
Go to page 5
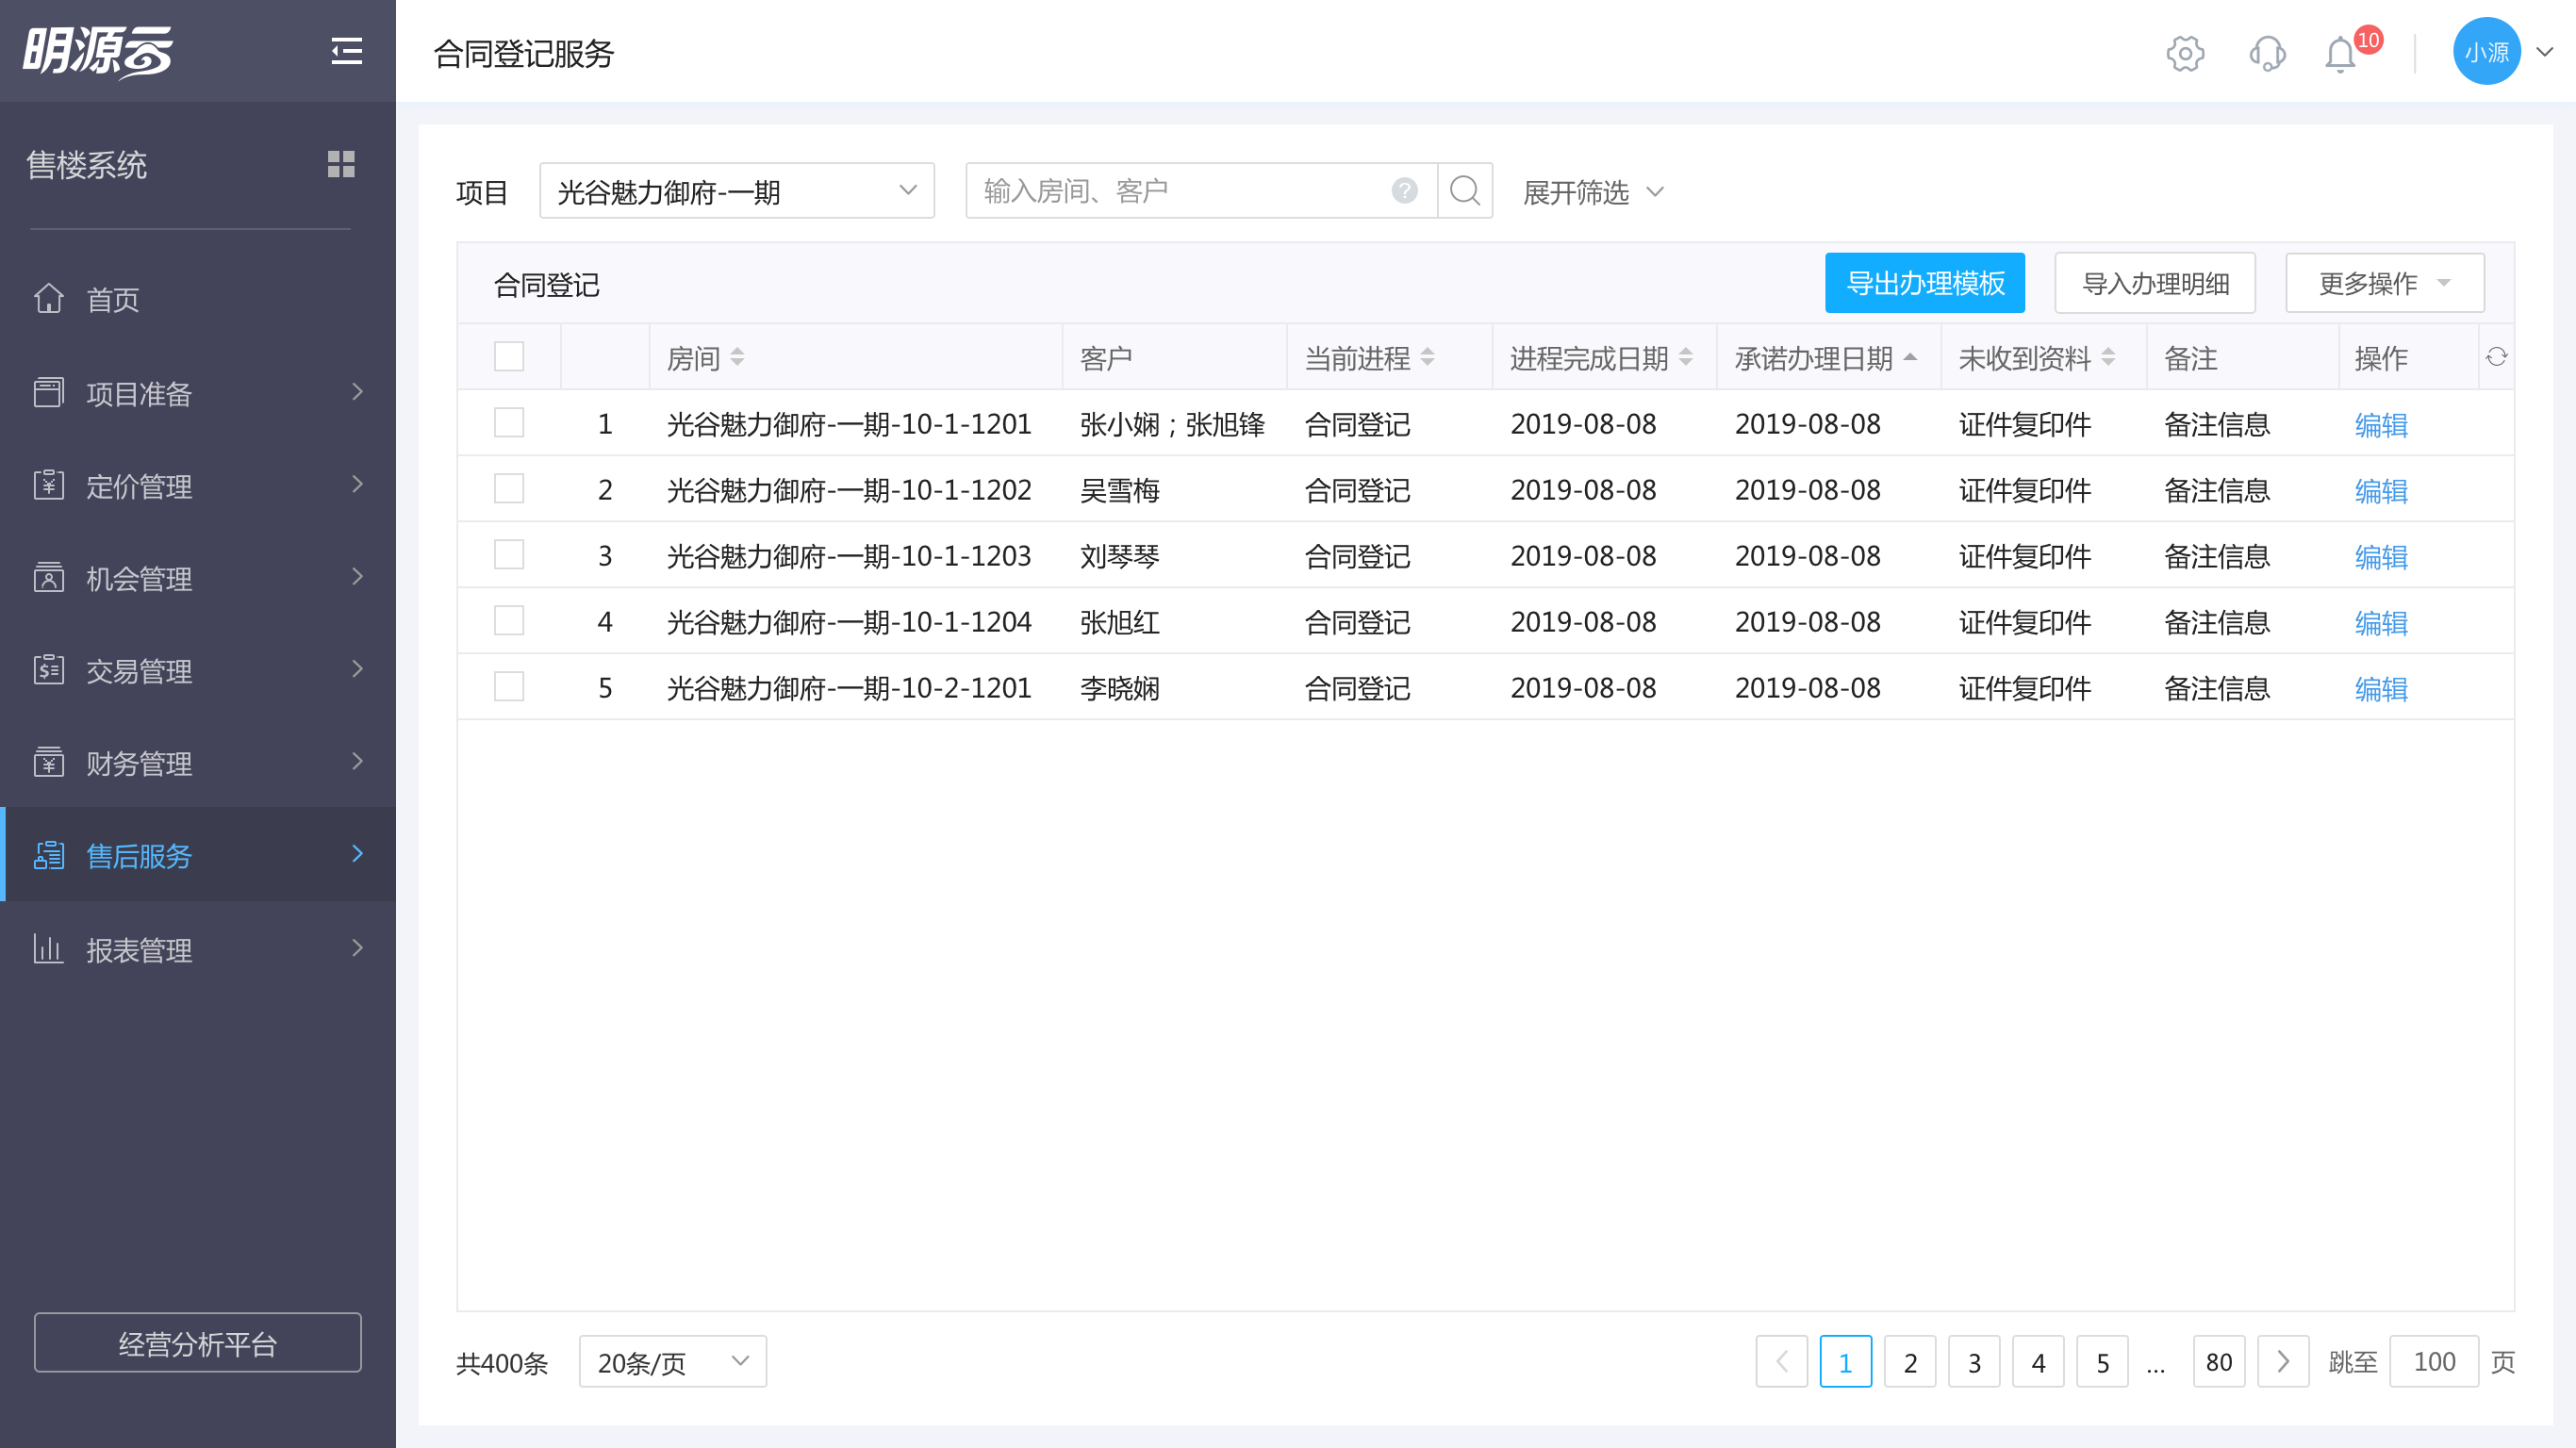(2102, 1361)
